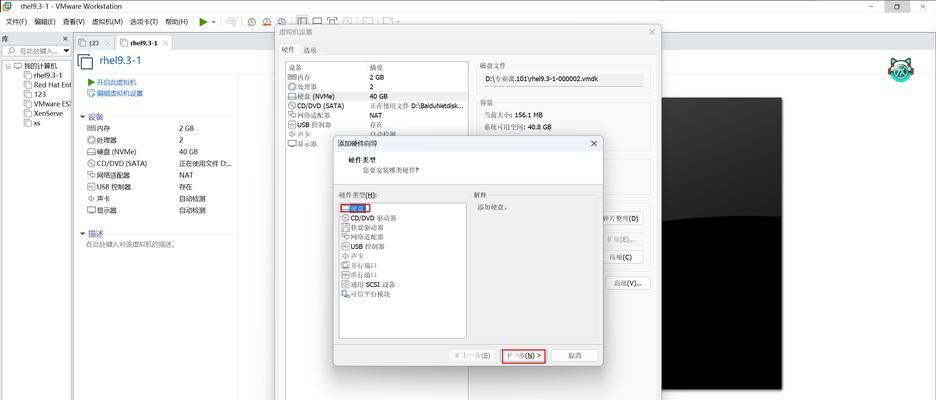Click 硬盘 (NVMe) in main window device list
936x400 pixels.
point(116,152)
